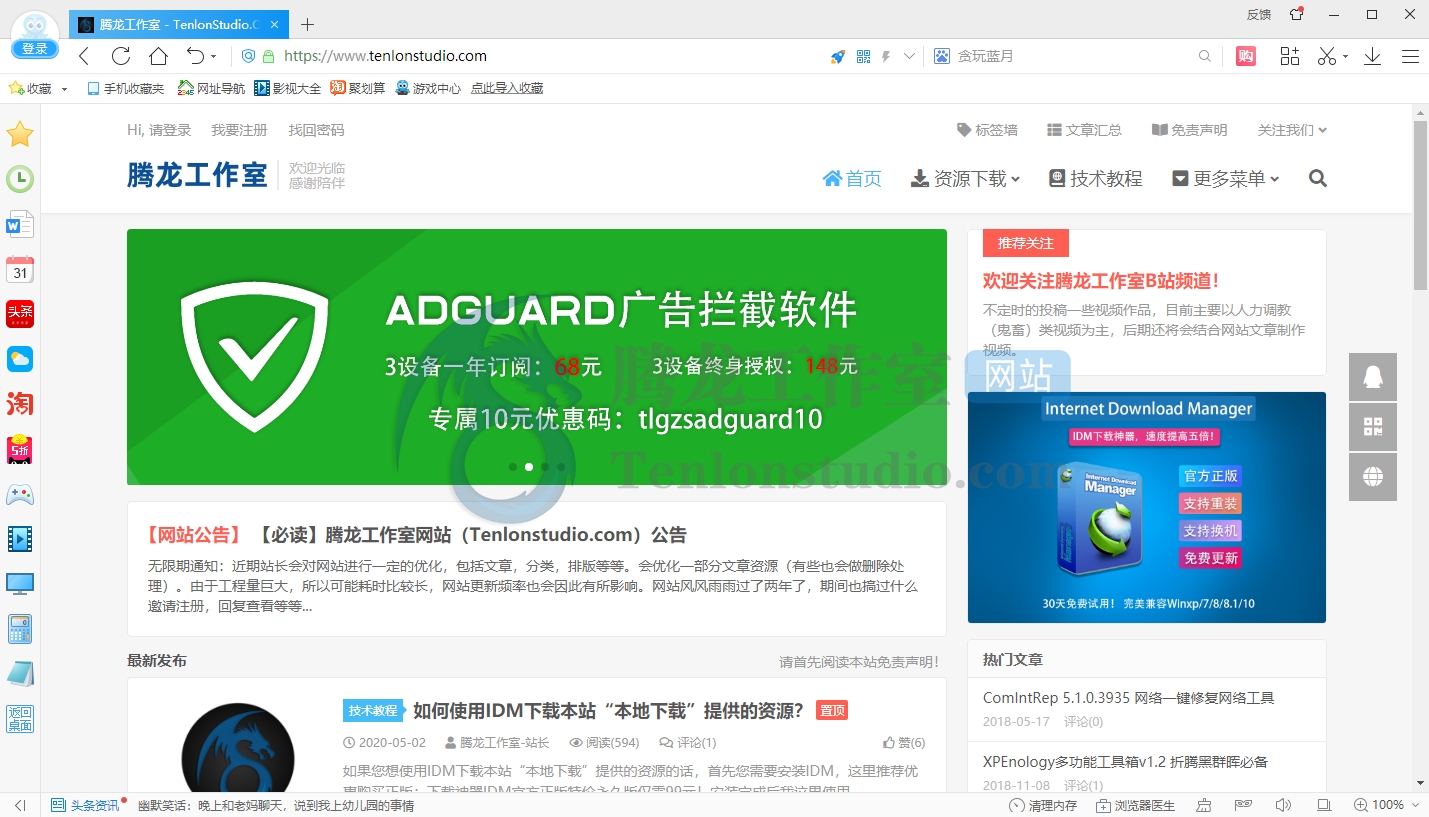Select the 腾龙工作室 - TenlonStudio tab
The image size is (1429, 817).
point(179,24)
